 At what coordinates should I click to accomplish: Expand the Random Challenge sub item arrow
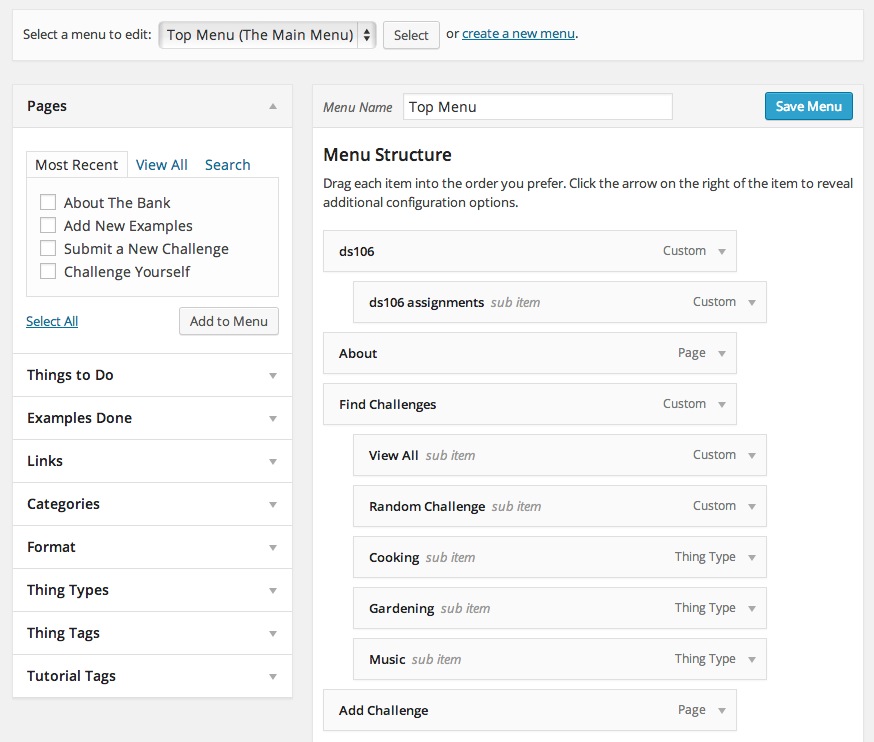[752, 506]
